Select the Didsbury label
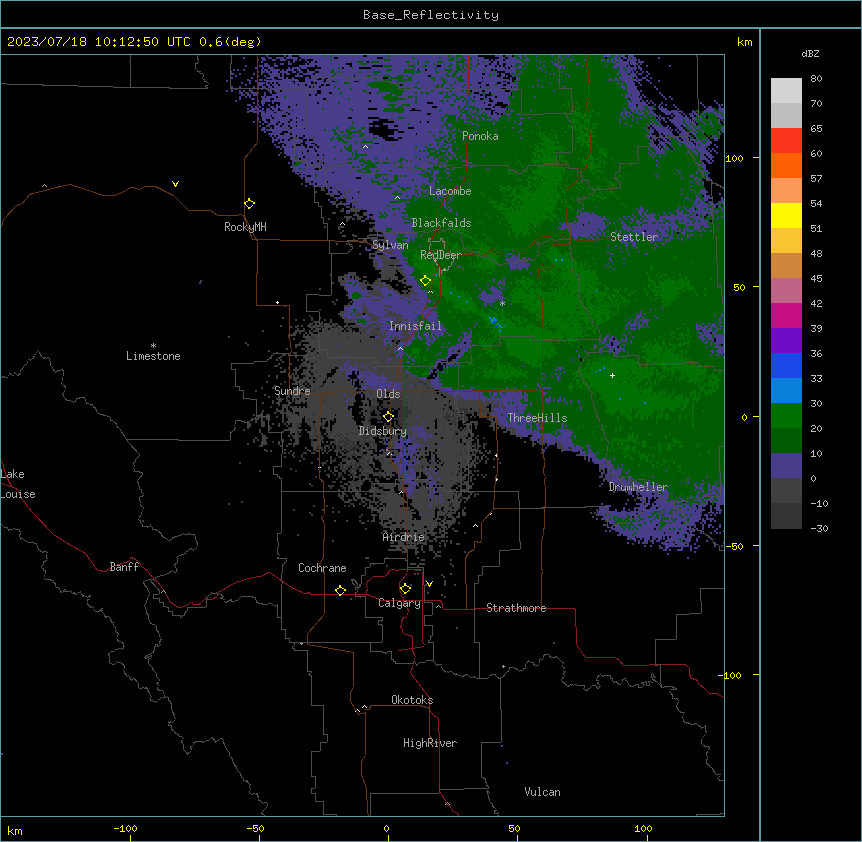The height and width of the screenshot is (842, 862). coord(383,431)
